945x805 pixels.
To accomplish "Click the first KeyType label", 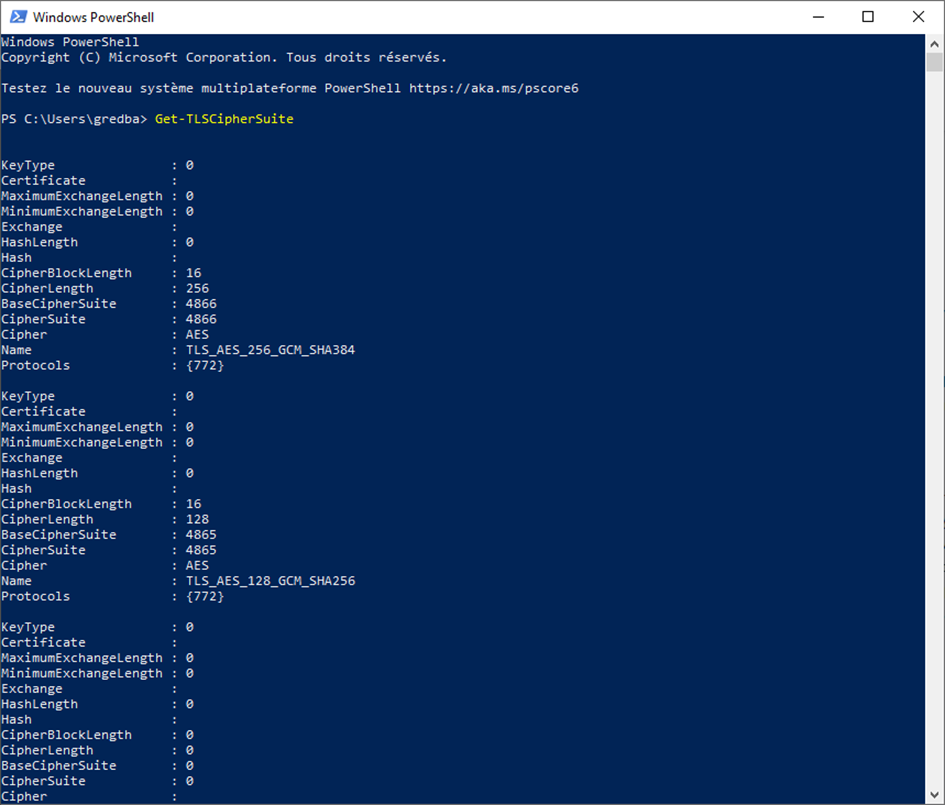I will pos(28,165).
